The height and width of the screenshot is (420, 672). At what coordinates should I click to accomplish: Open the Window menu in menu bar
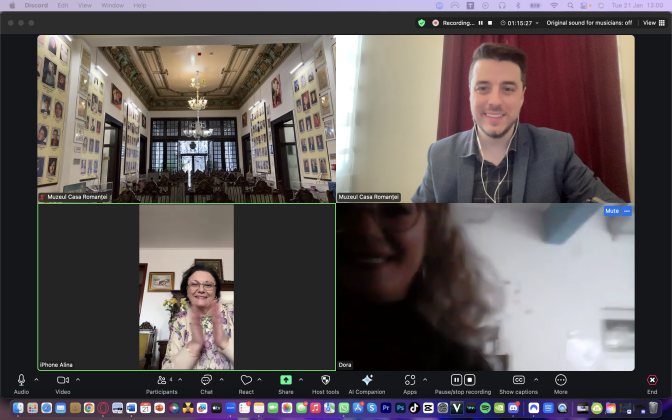pyautogui.click(x=113, y=5)
